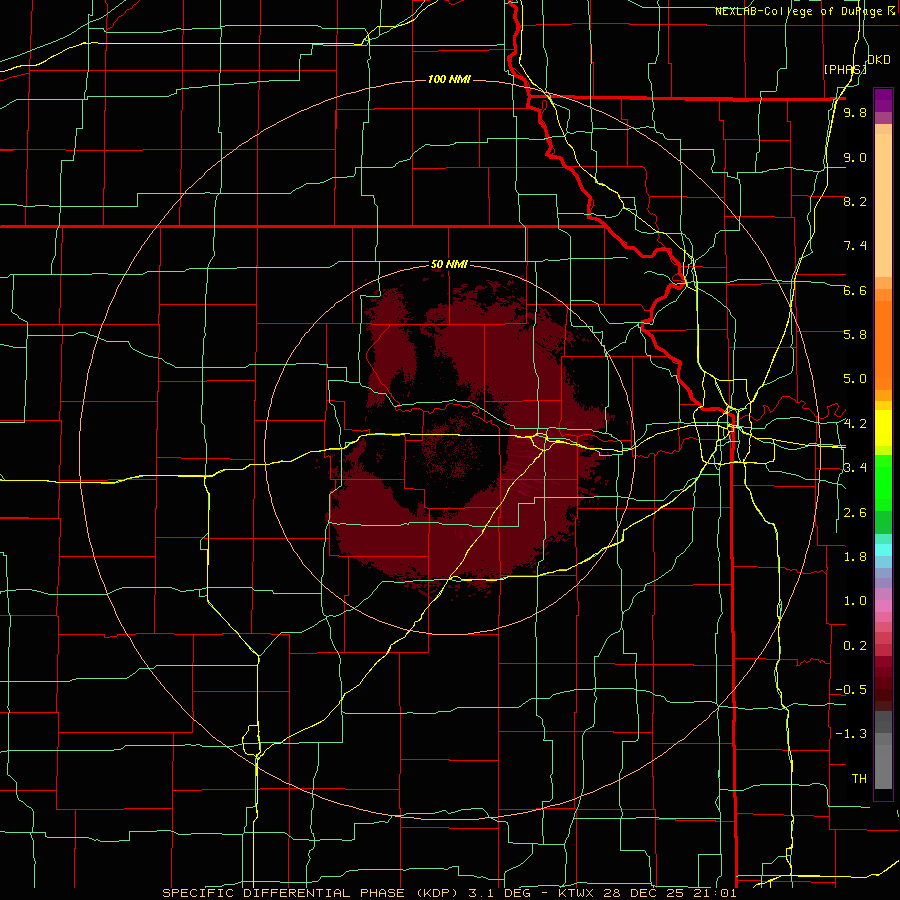
Task: Click the -0.5 value on the legend
Action: [x=851, y=690]
